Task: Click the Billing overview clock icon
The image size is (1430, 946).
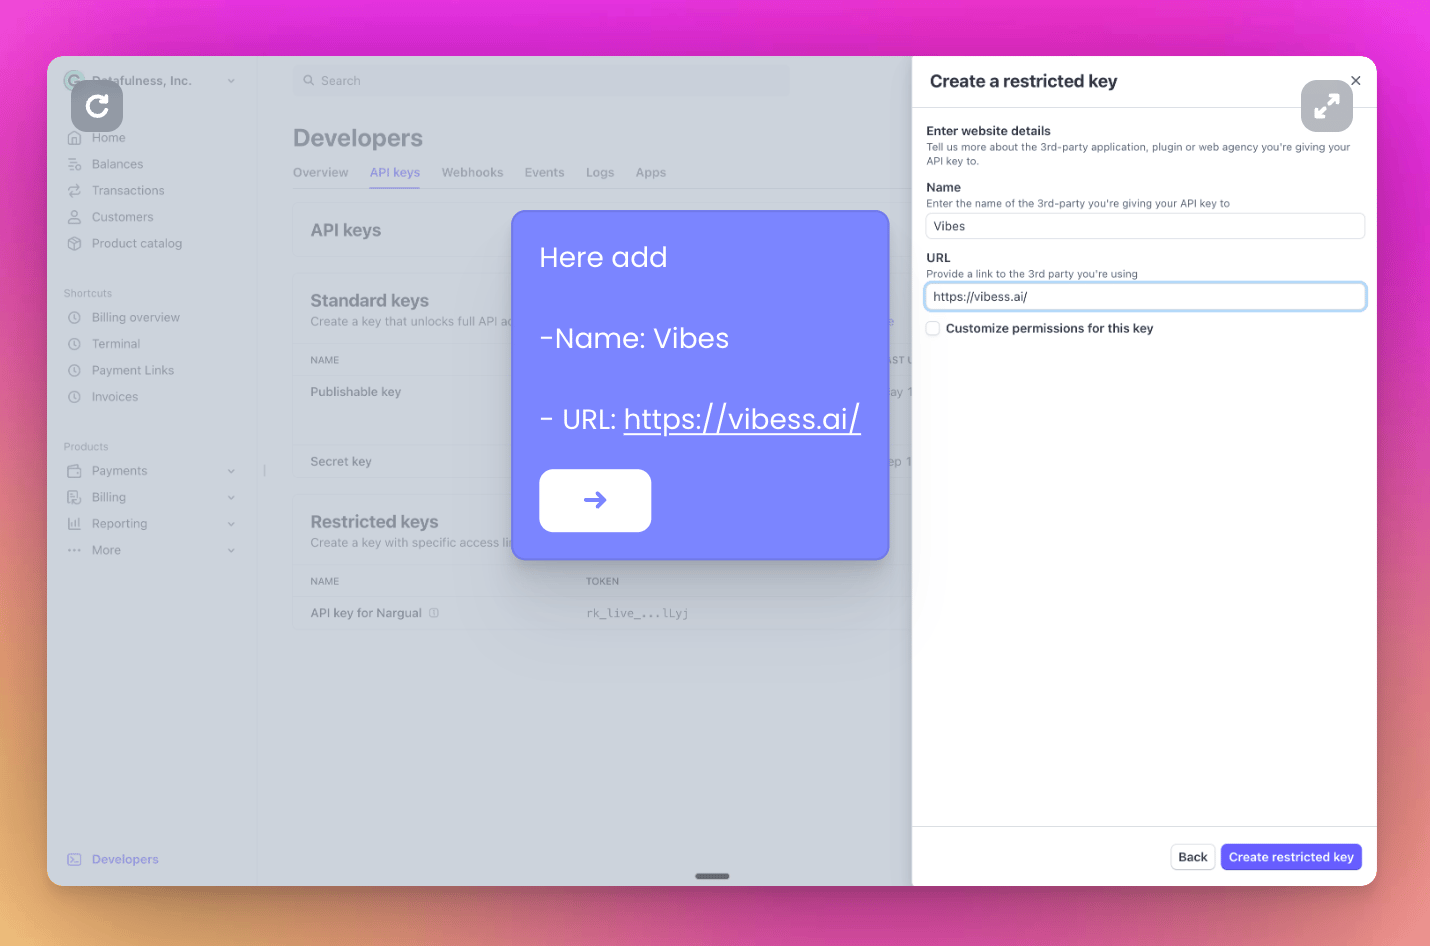Action: click(x=74, y=318)
